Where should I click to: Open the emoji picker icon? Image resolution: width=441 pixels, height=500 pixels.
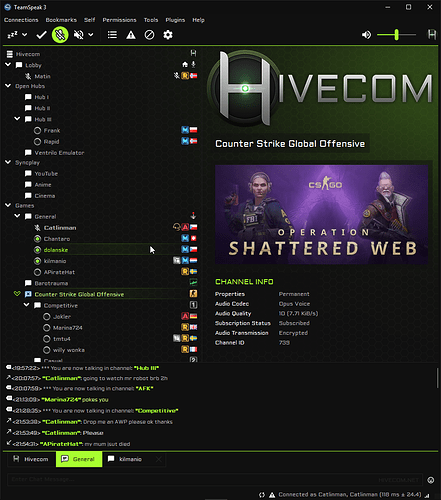pos(431,480)
